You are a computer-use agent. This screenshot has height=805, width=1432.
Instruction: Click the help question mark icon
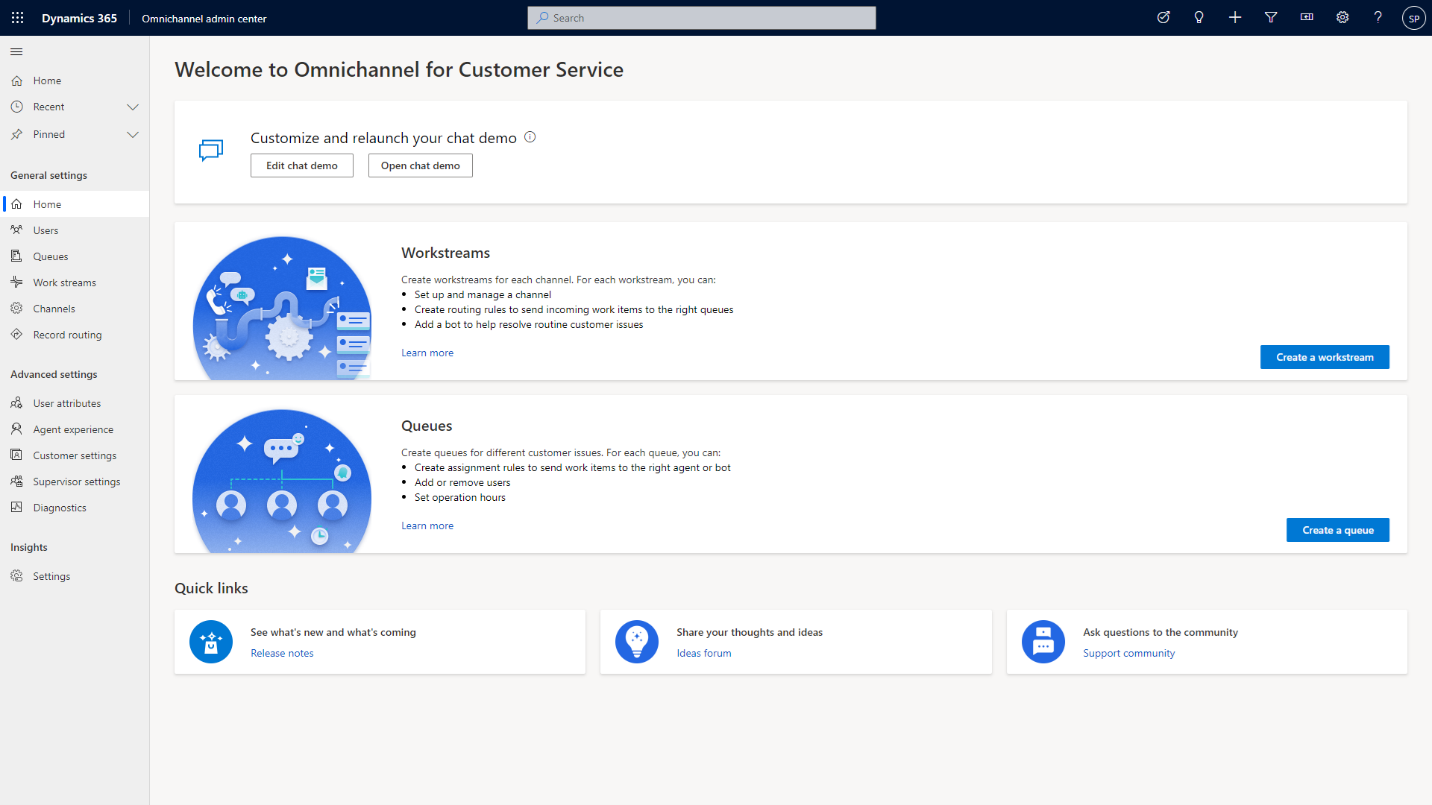pos(1378,17)
